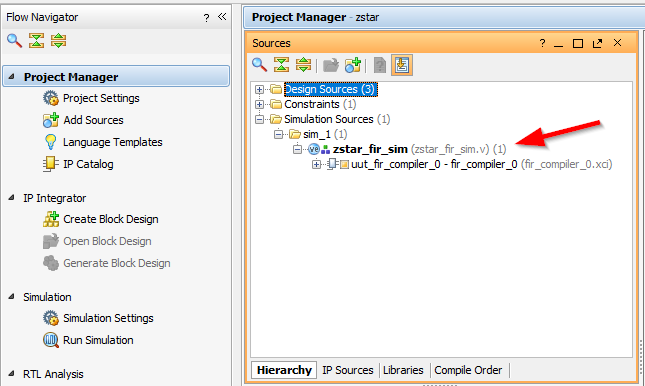Expand the uut_fir_compiler_0 tree node
Screen dimensions: 645x386
point(316,165)
